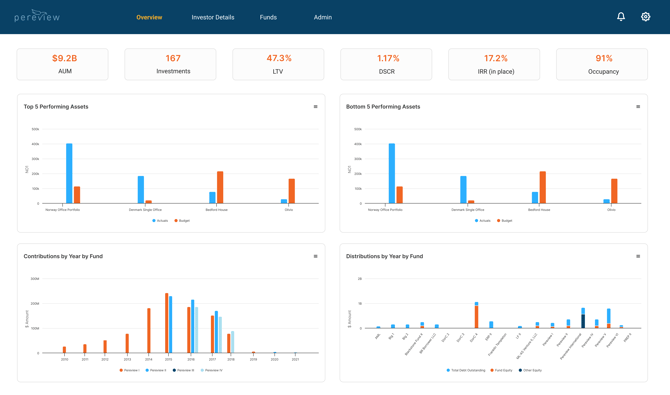Open Contributions by Year chart menu
Viewport: 670px width, 395px height.
click(315, 256)
